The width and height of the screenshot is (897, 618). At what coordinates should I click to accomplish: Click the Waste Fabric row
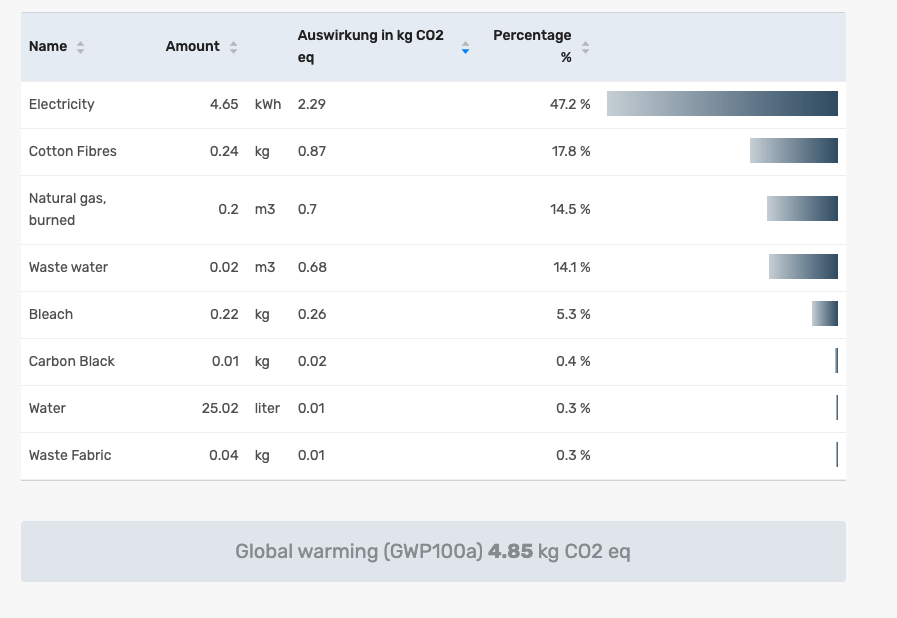(70, 455)
